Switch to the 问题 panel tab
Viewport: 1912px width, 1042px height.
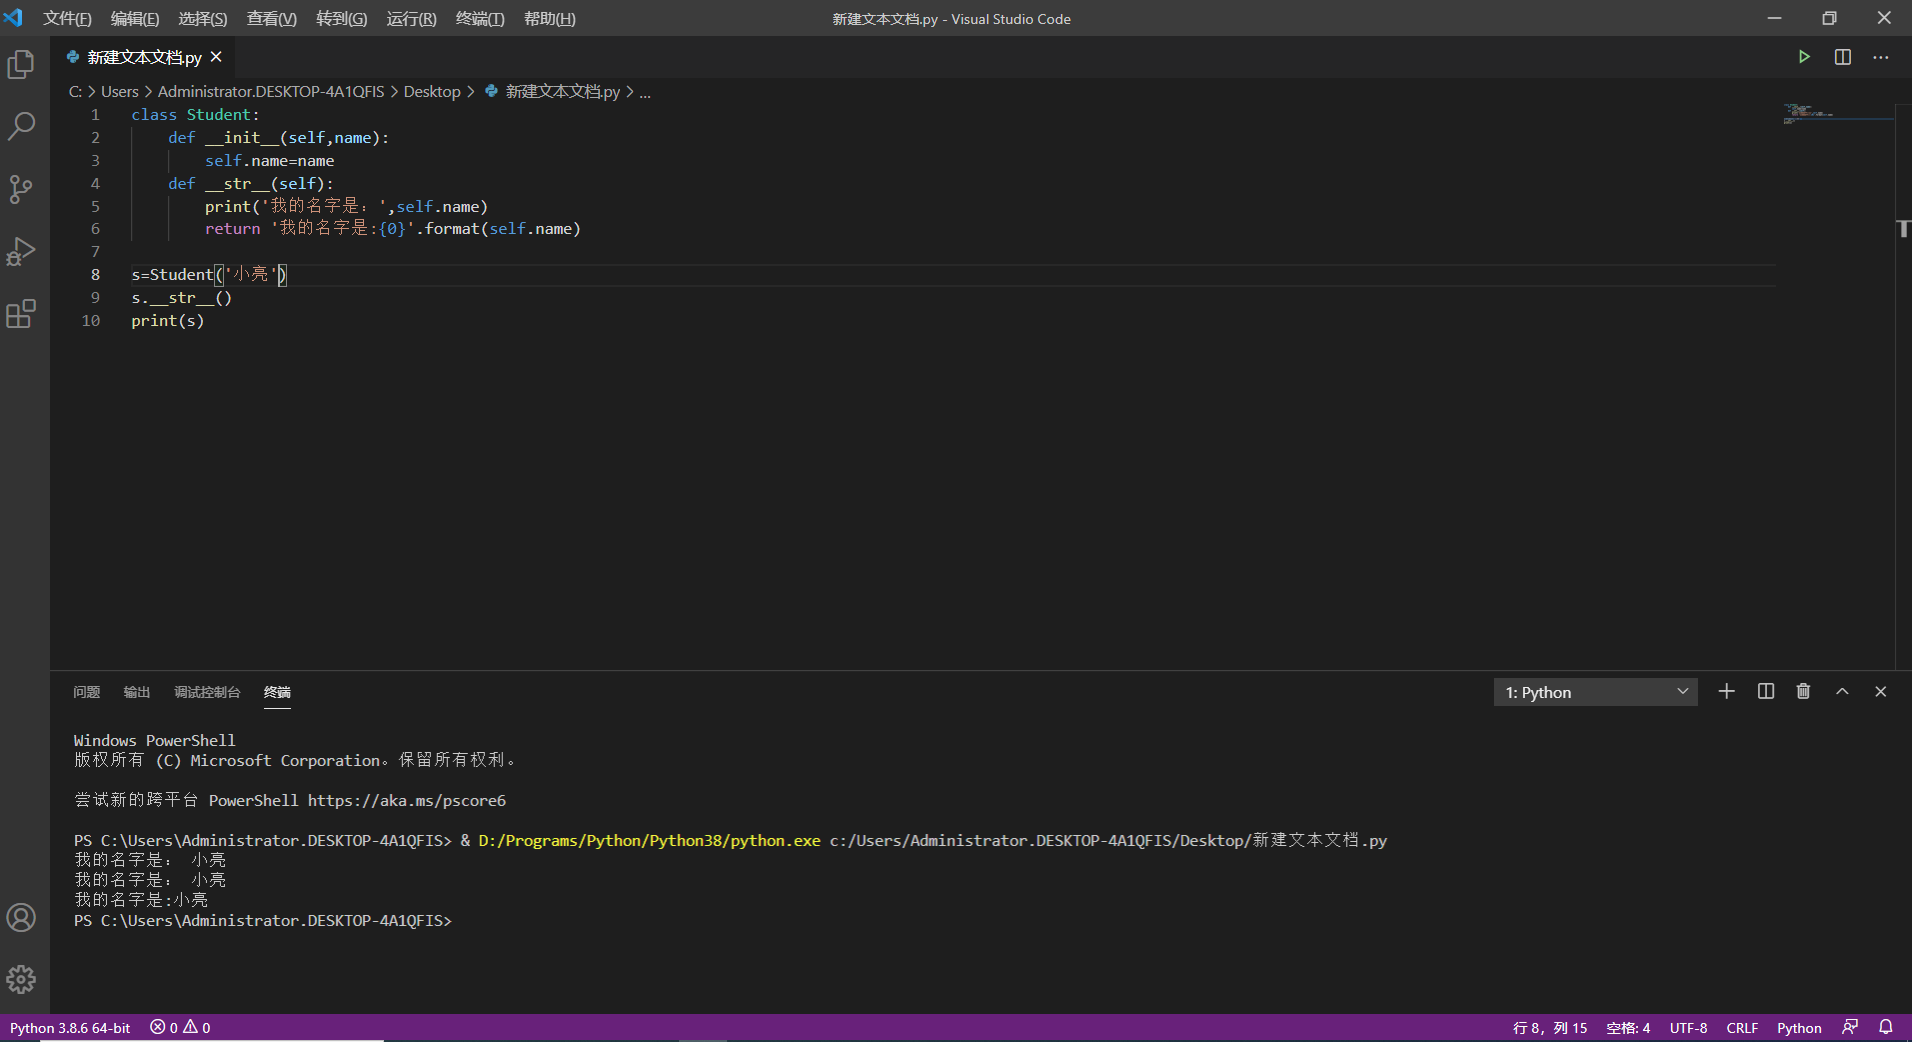coord(87,692)
